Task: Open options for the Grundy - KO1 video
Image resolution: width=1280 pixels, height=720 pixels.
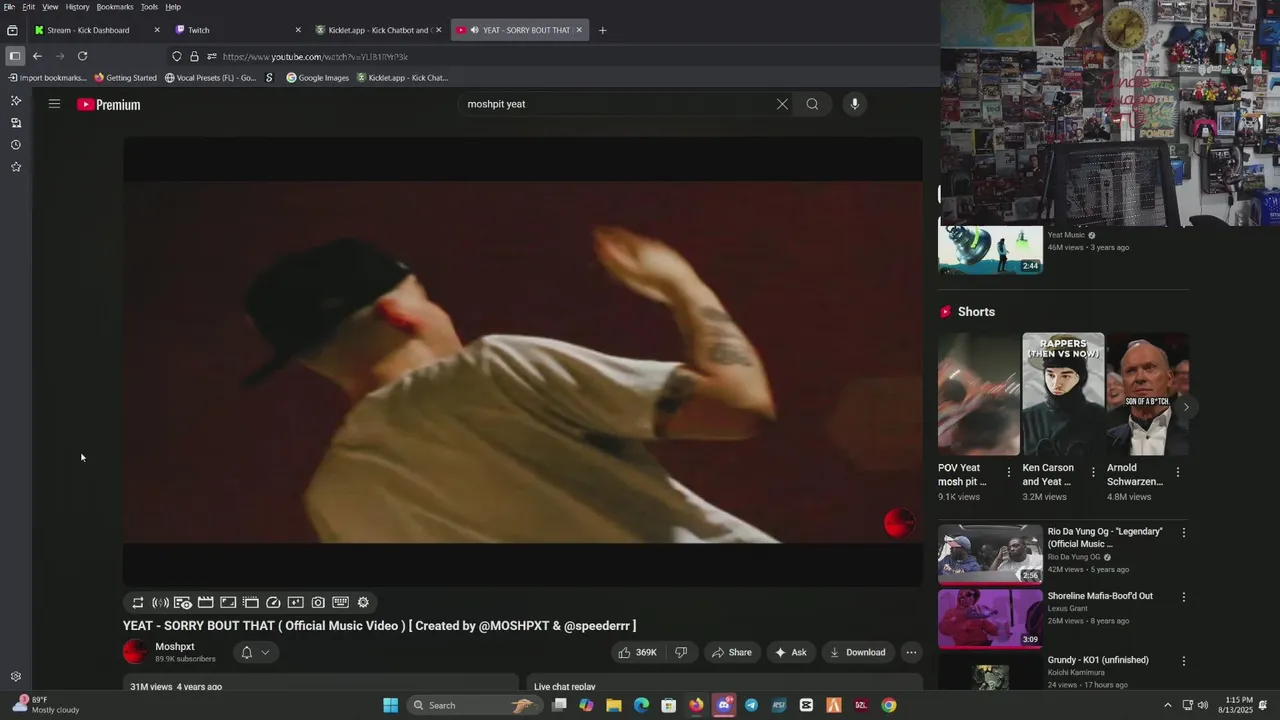Action: (1184, 661)
